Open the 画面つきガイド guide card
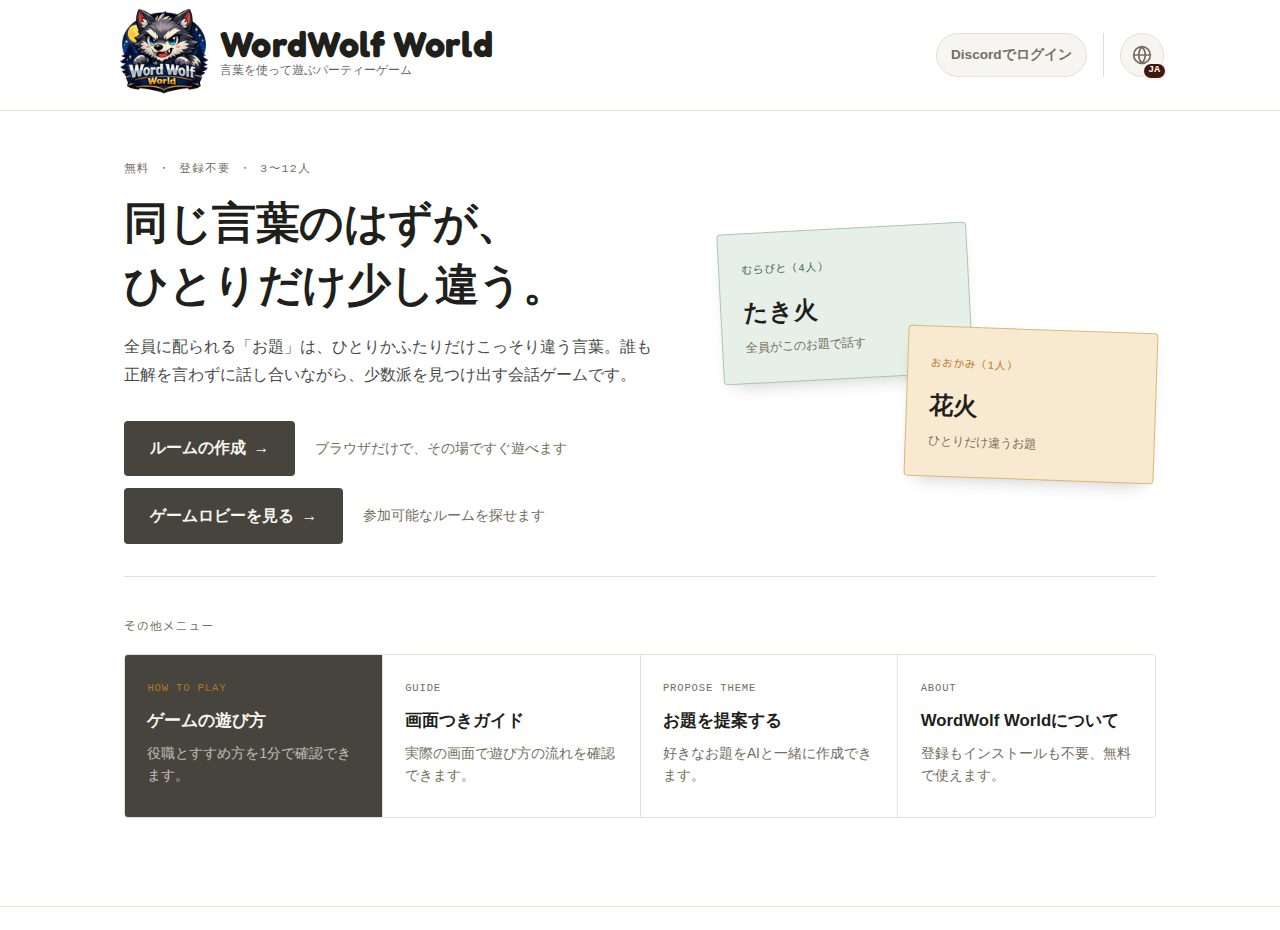The height and width of the screenshot is (930, 1280). [511, 736]
